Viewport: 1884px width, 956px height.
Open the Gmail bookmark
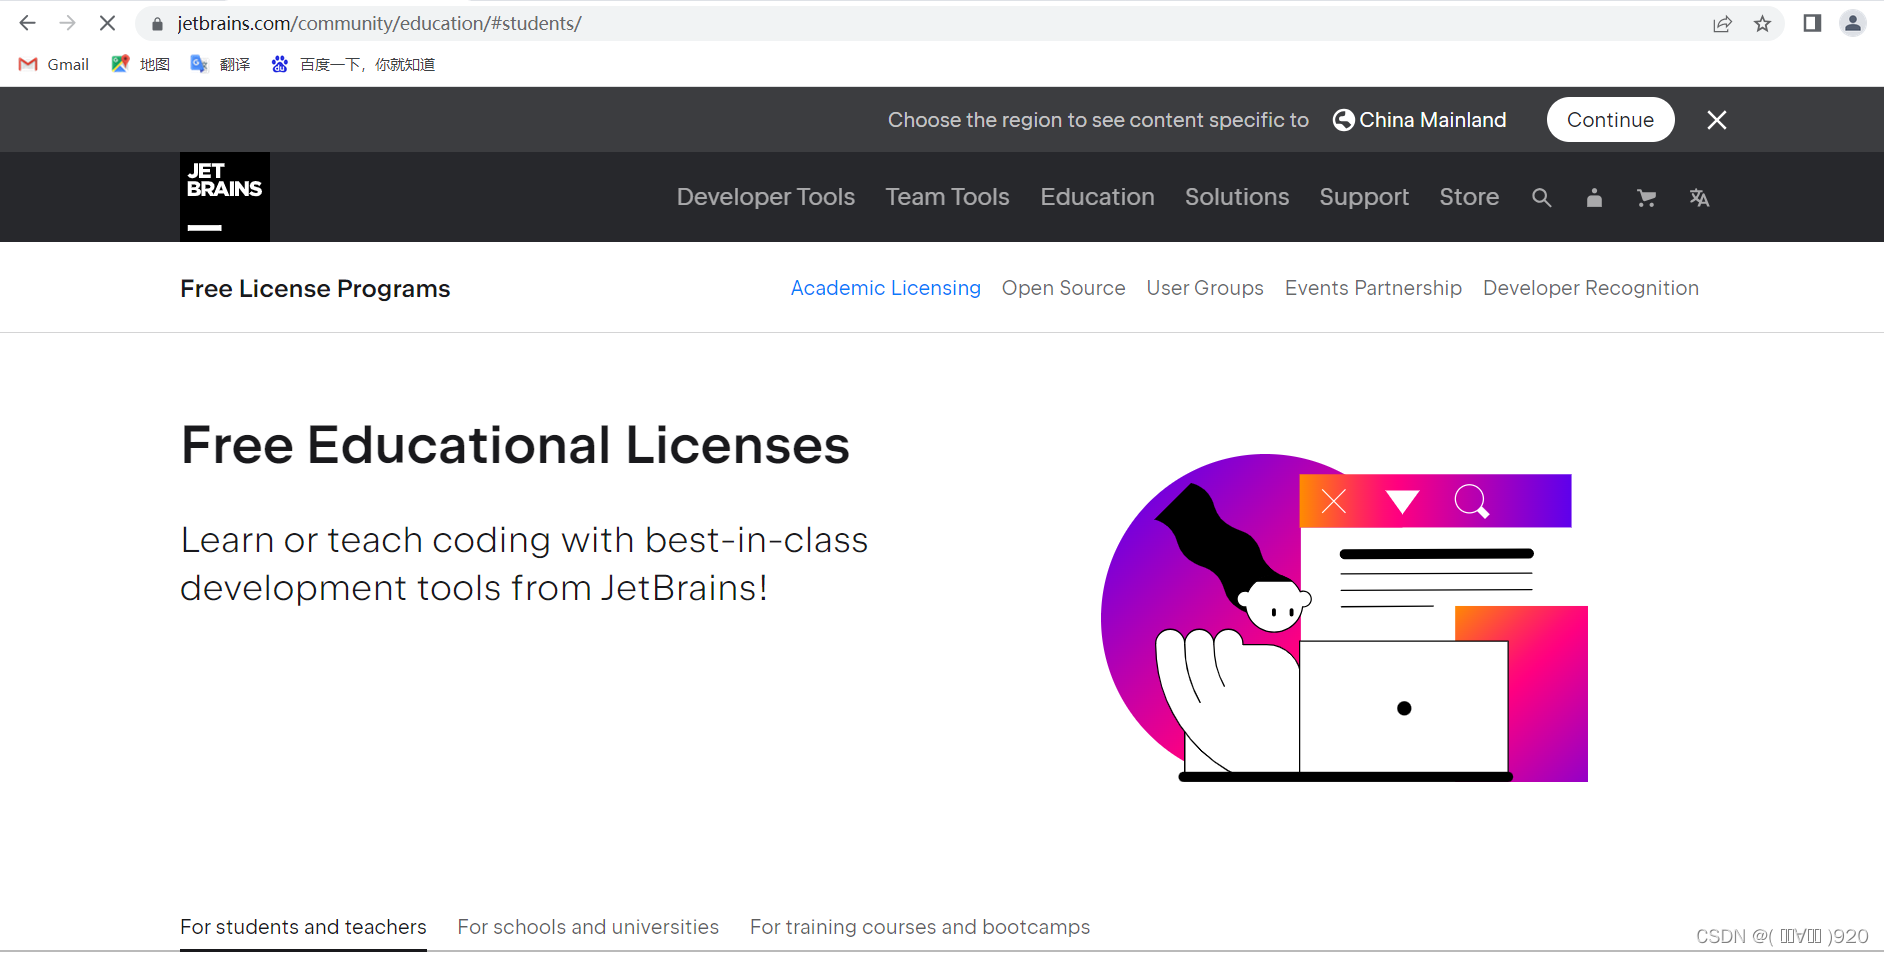click(54, 64)
